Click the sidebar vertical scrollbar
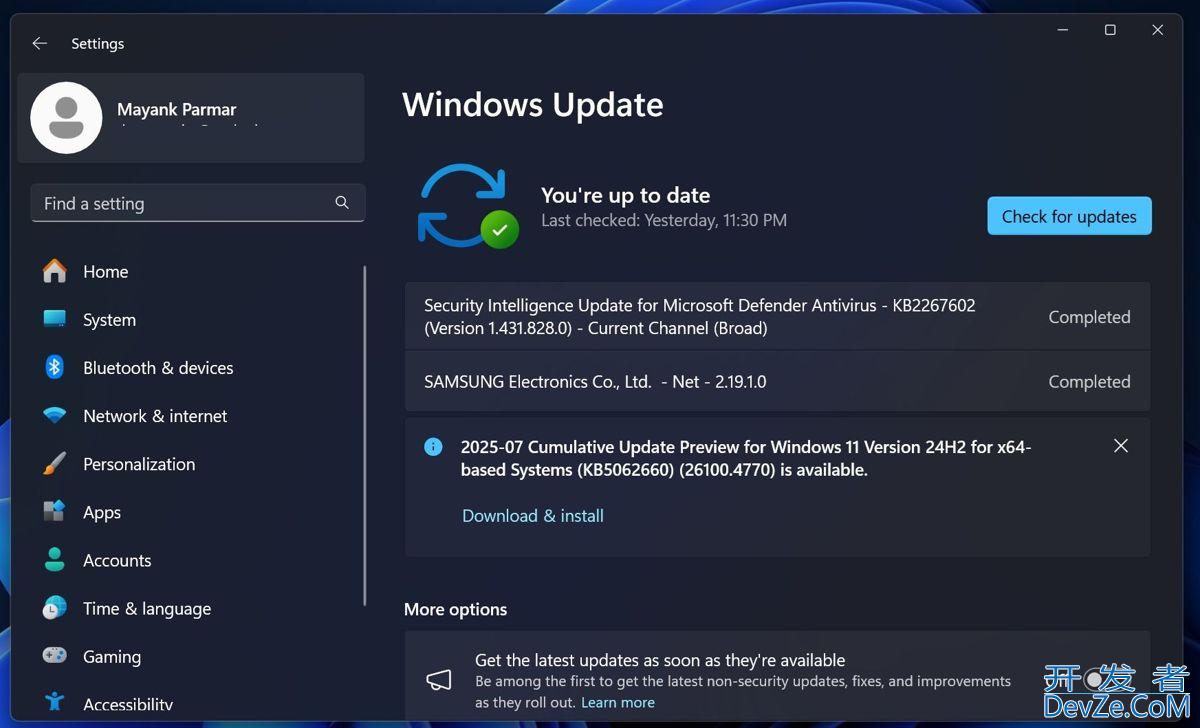Viewport: 1200px width, 728px height. pyautogui.click(x=364, y=430)
